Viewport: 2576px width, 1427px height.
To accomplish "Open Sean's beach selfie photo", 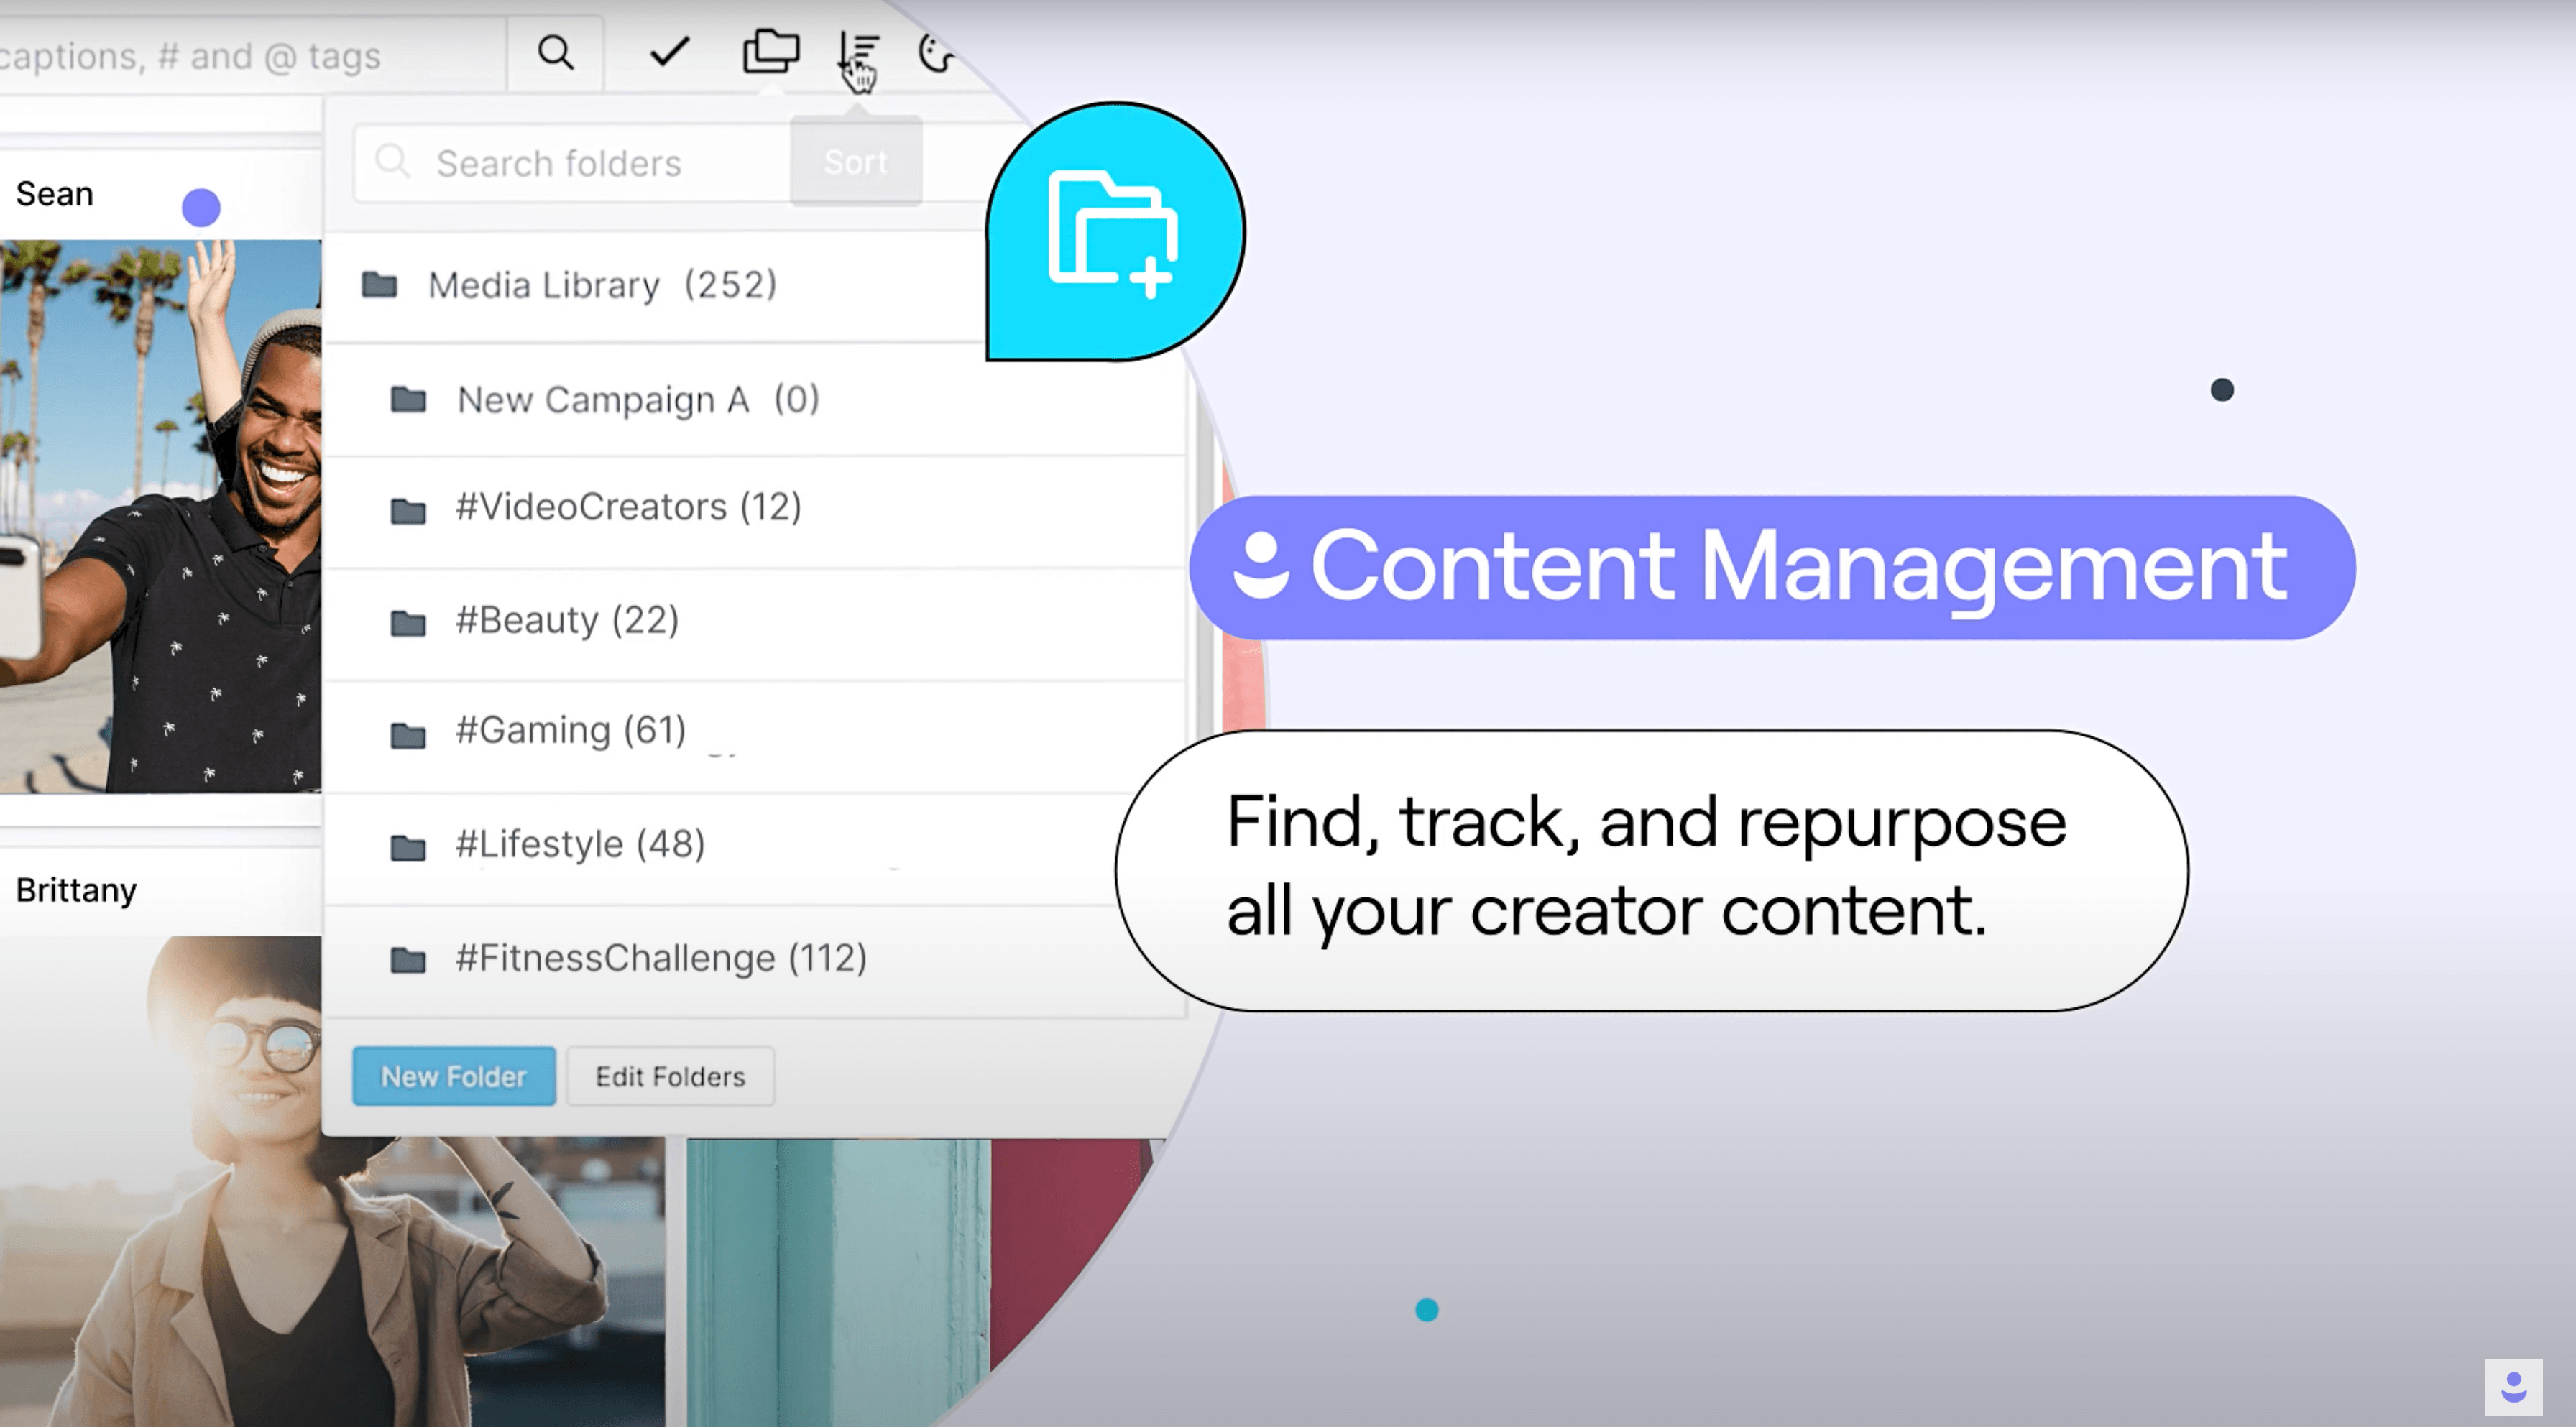I will (x=161, y=516).
